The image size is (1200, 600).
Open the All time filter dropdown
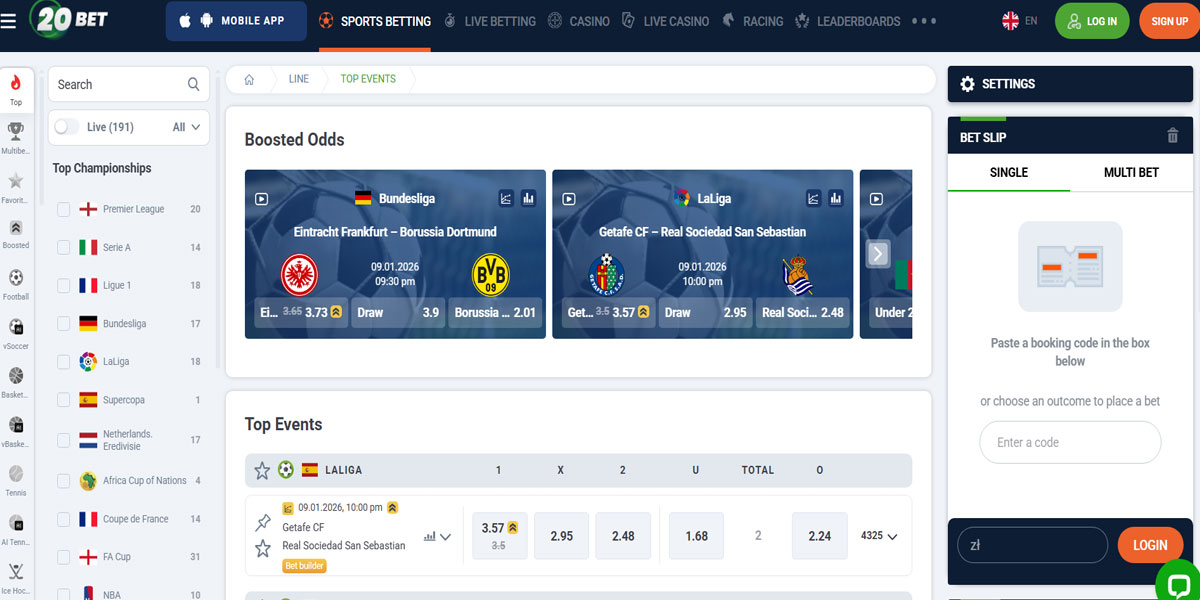[186, 127]
